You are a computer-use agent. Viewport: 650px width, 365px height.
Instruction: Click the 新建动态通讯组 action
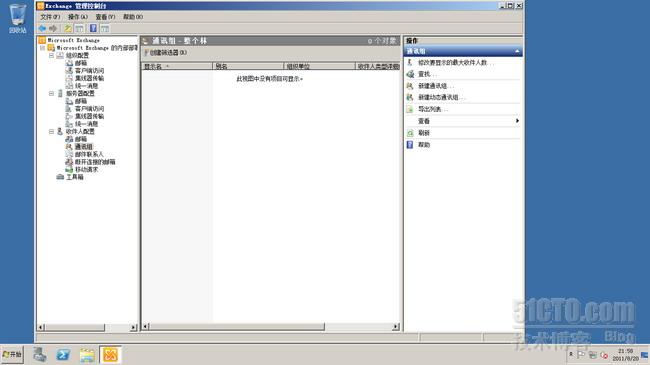(441, 97)
